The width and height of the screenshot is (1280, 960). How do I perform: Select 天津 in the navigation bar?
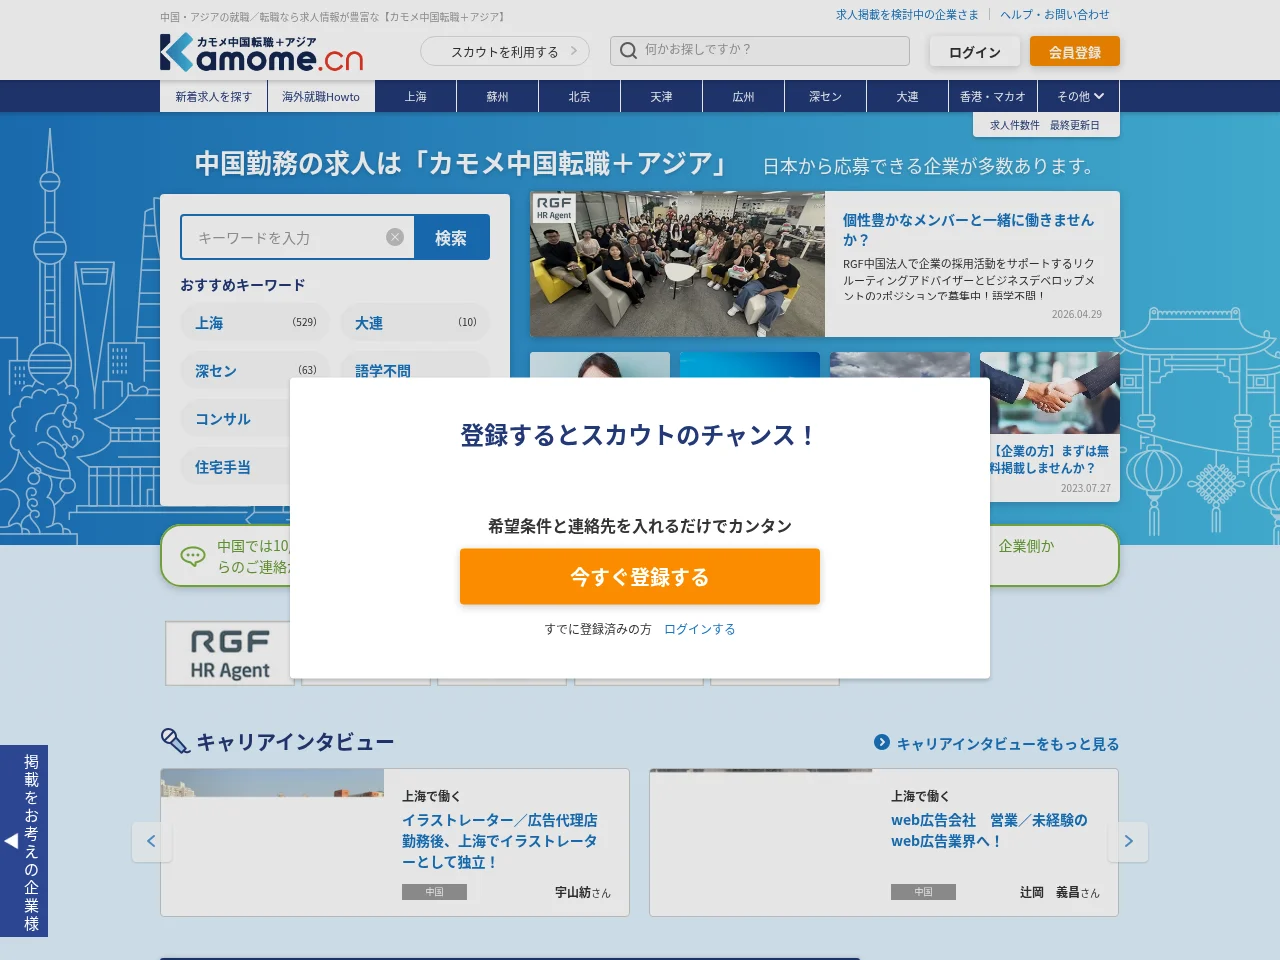662,96
